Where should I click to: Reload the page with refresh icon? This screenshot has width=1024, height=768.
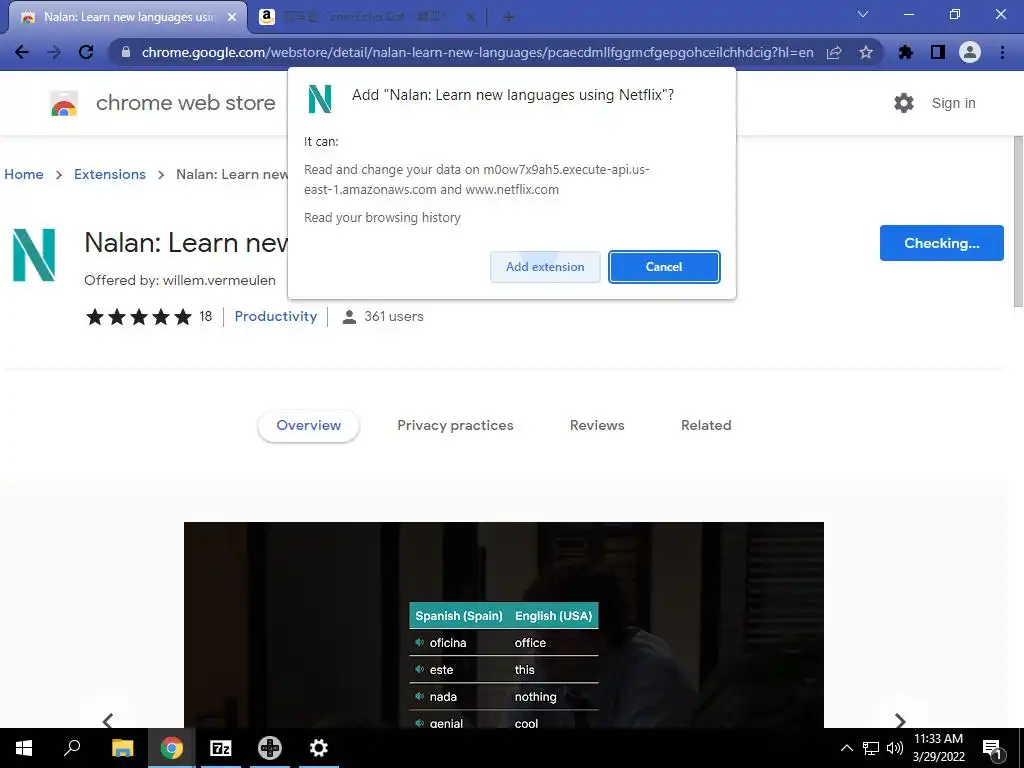(86, 52)
